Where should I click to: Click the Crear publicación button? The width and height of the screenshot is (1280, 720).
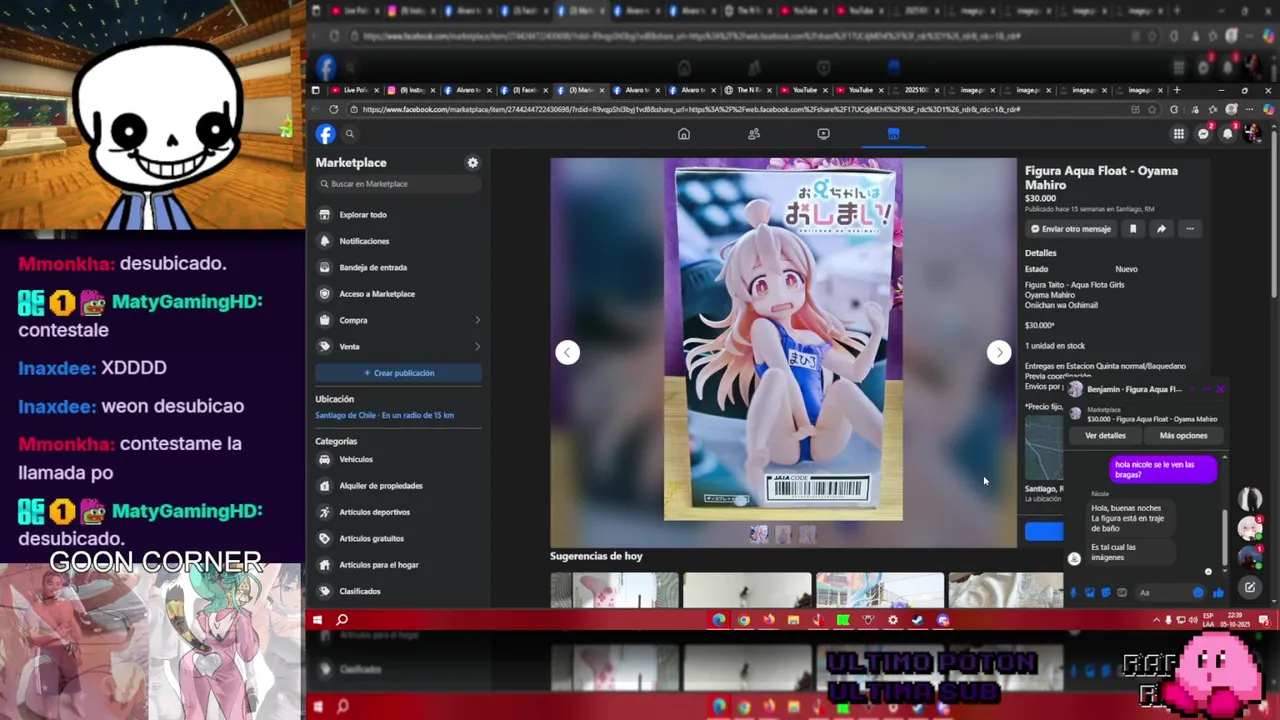(398, 373)
